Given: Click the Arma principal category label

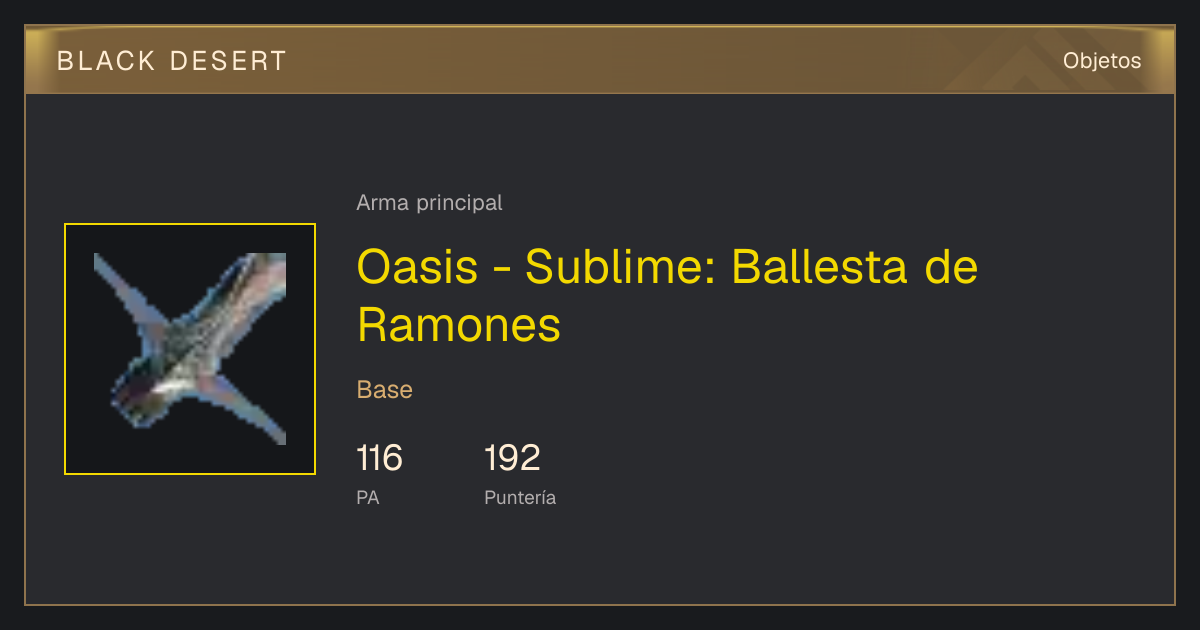Looking at the screenshot, I should click(x=429, y=203).
